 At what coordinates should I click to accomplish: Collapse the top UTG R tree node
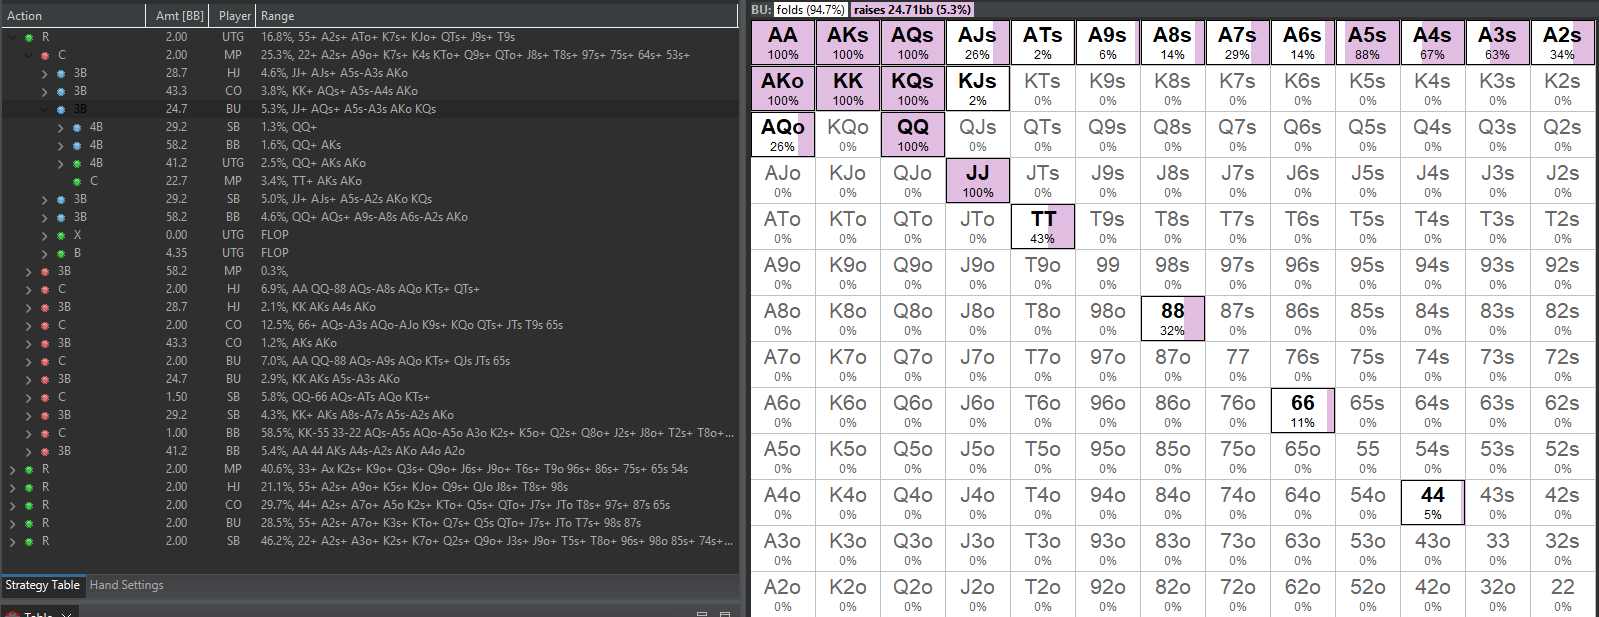pos(13,37)
